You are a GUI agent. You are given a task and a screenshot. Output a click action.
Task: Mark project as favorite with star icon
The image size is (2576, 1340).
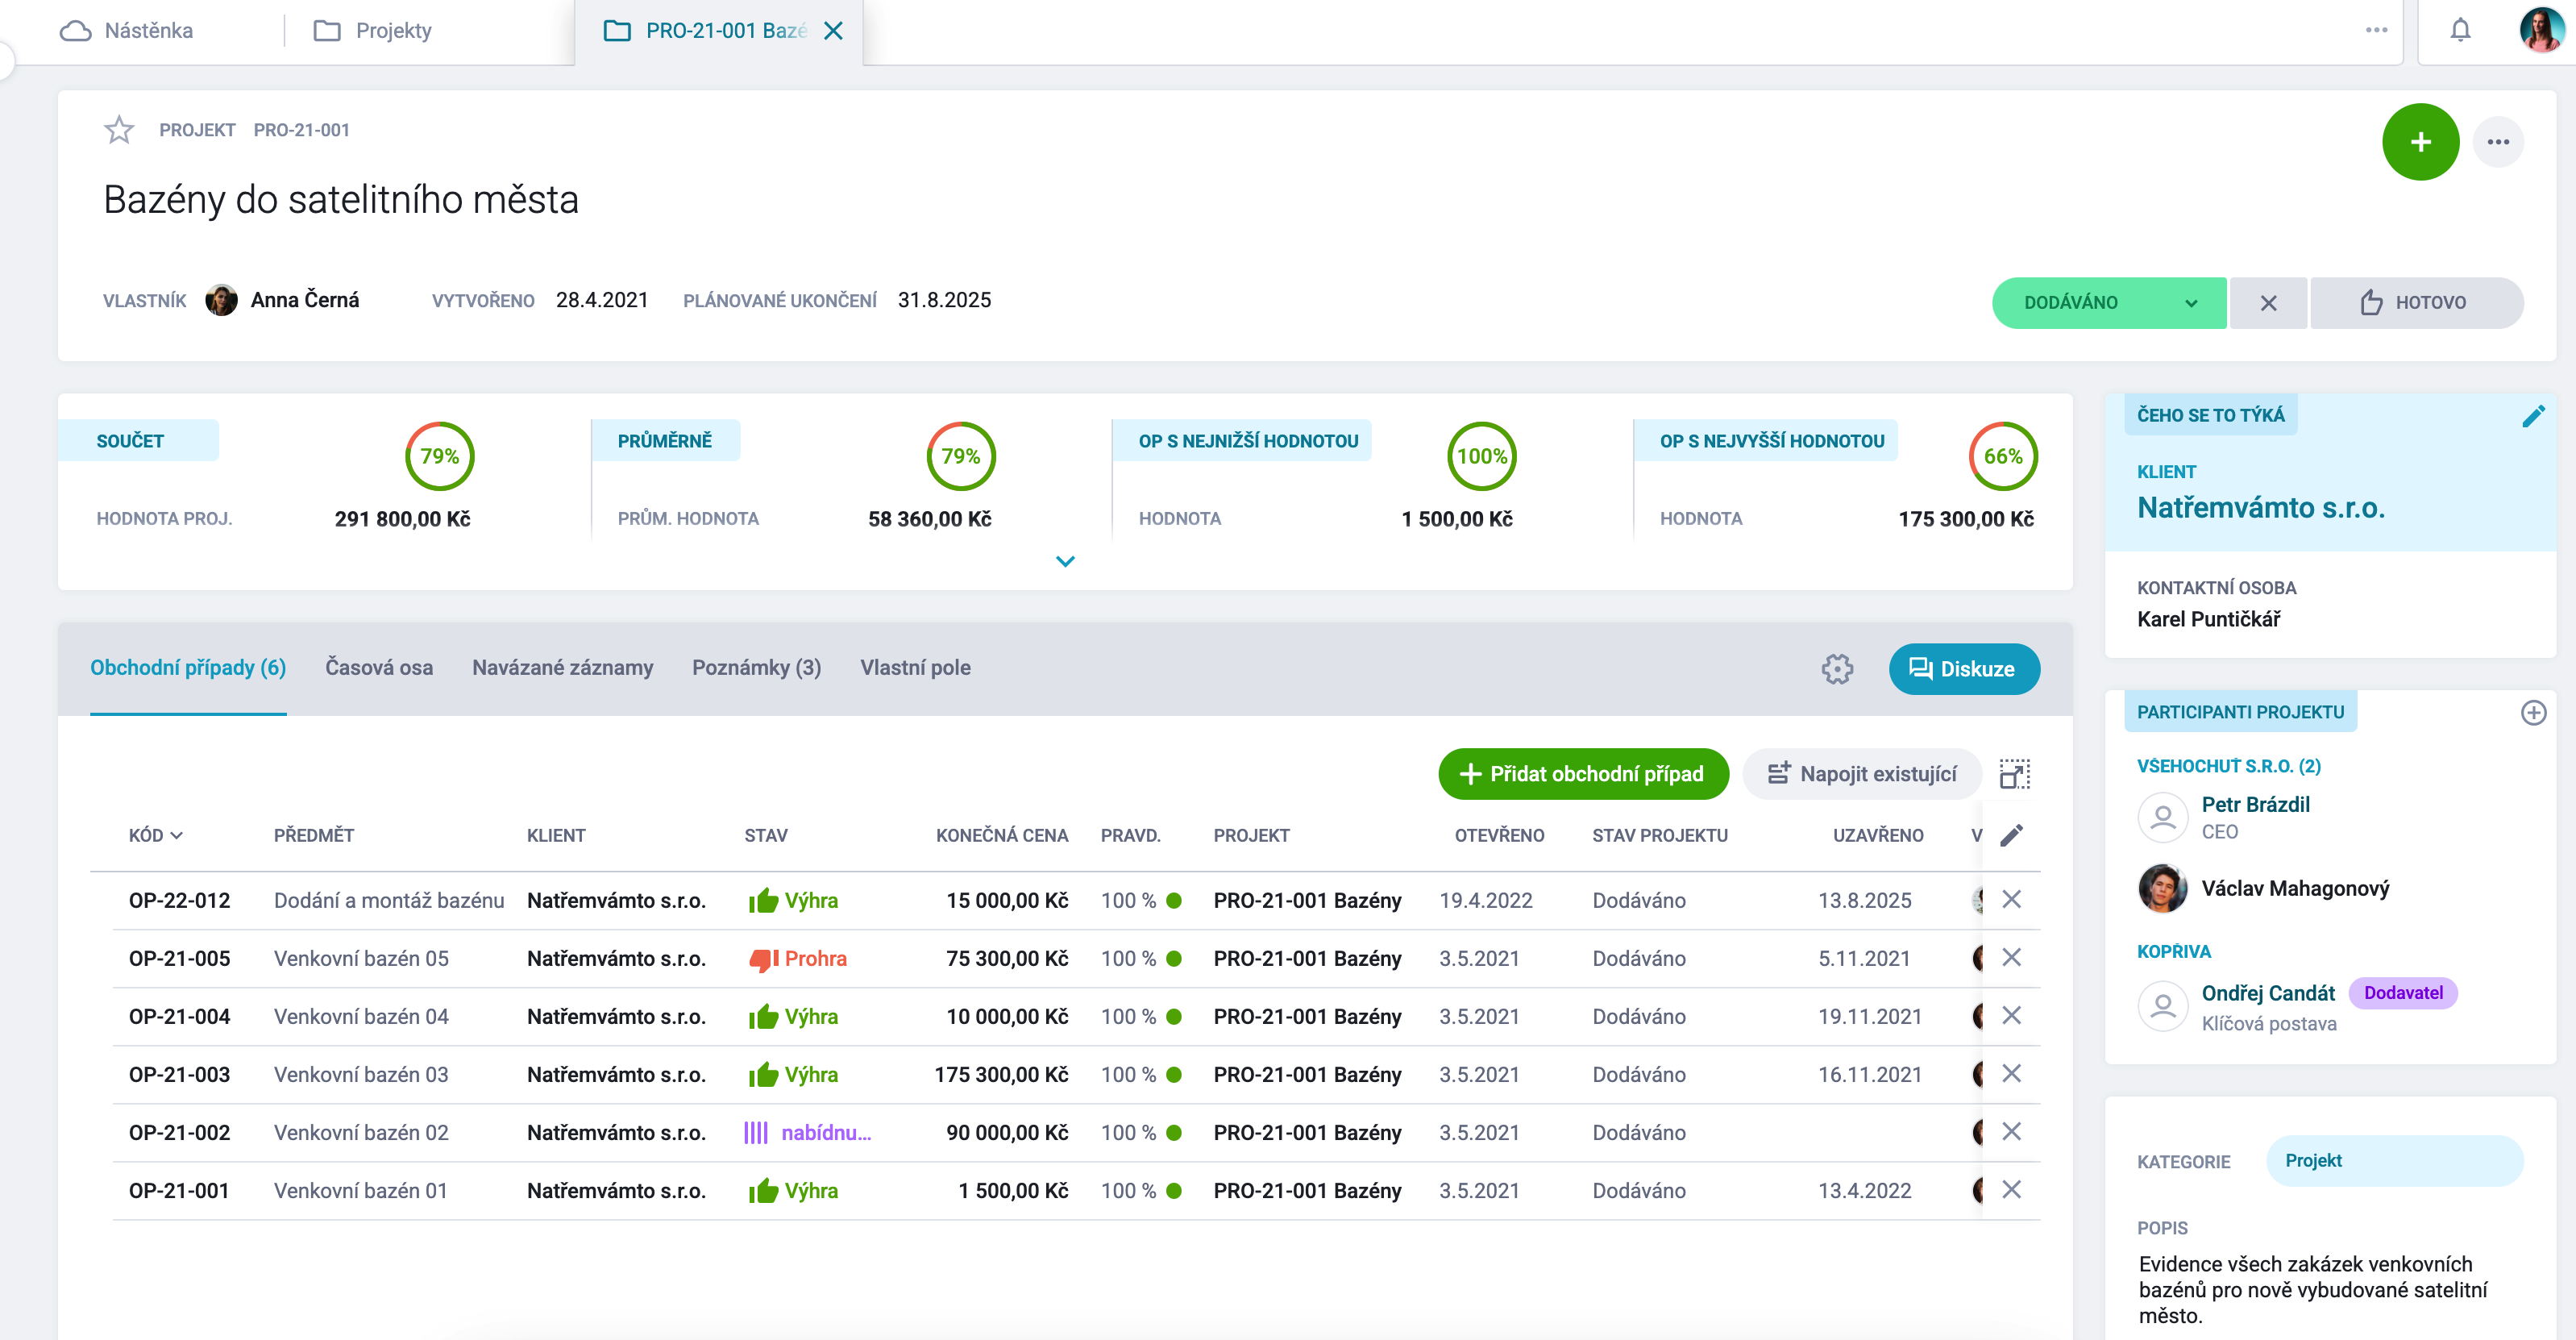[x=119, y=130]
